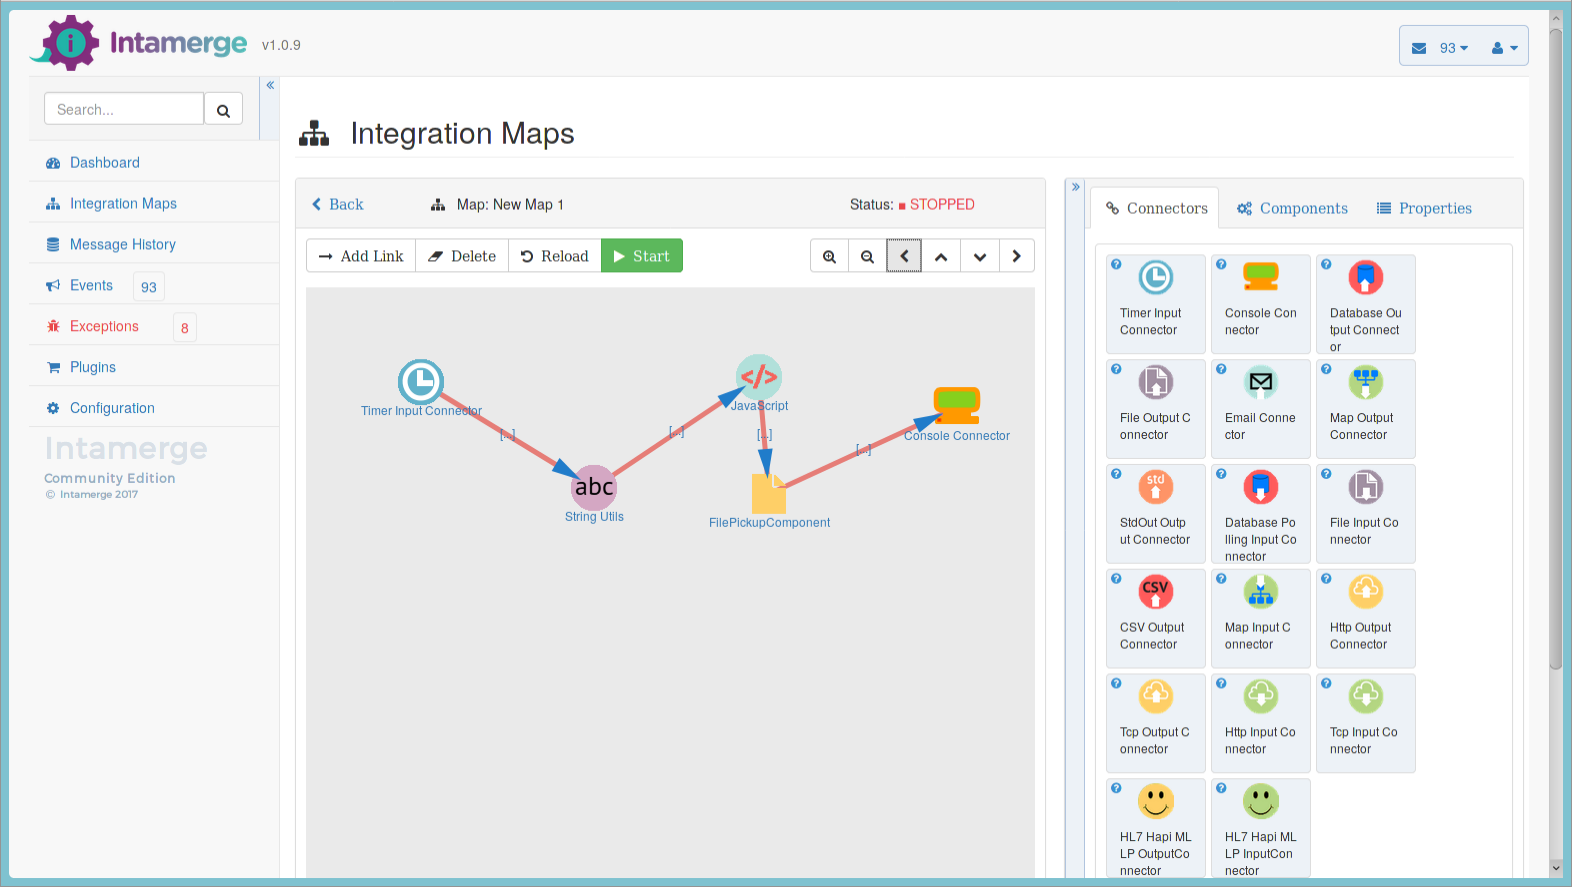Viewport: 1572px width, 887px height.
Task: Select the Tcp Input Connector icon
Action: 1366,696
